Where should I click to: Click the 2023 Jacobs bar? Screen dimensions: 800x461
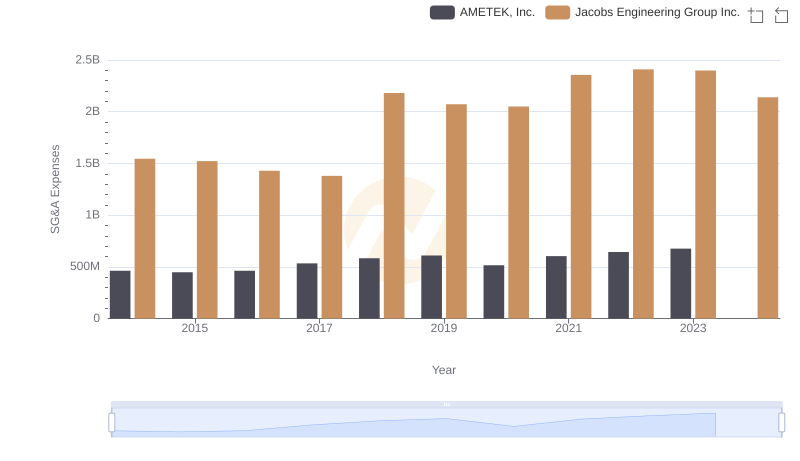click(x=706, y=194)
